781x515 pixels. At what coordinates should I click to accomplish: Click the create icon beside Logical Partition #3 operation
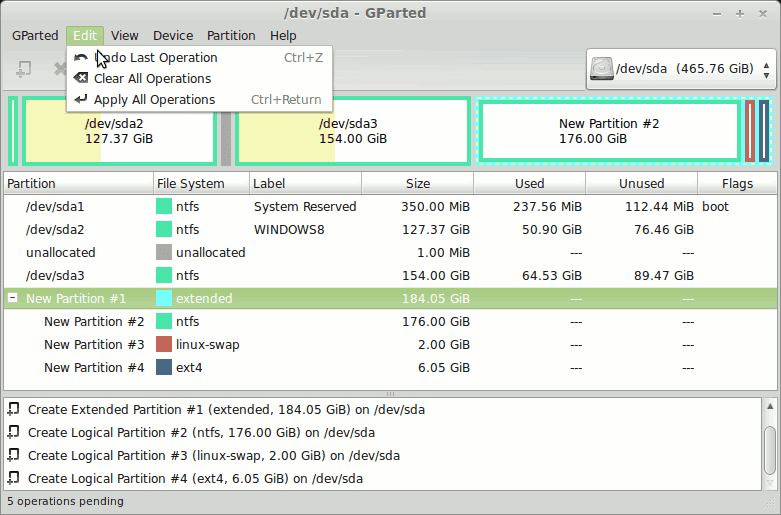(13, 455)
